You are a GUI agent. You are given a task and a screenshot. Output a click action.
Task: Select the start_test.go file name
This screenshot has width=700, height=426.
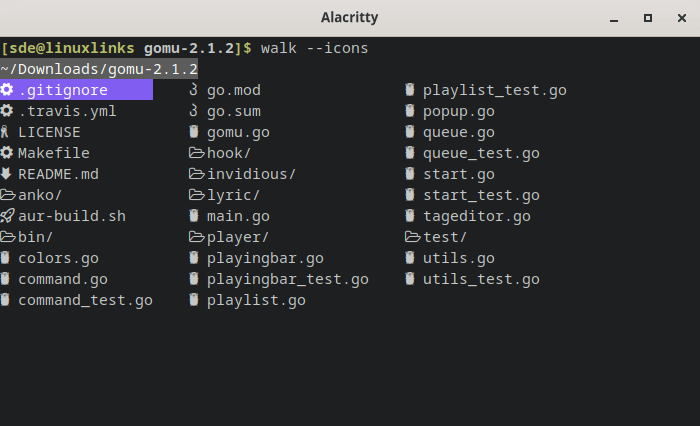tap(481, 196)
